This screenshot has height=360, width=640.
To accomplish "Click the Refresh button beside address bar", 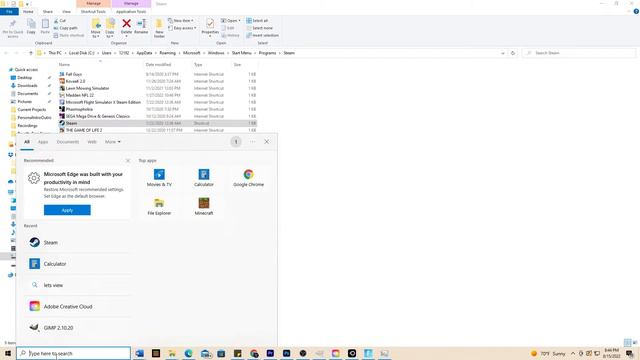I will point(513,53).
